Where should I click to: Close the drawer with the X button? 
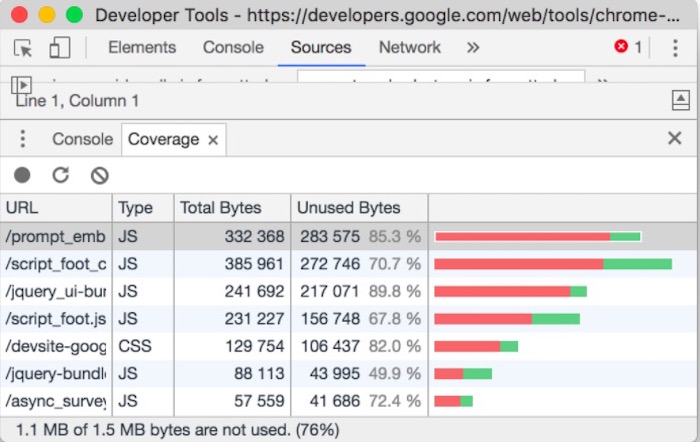(x=675, y=138)
